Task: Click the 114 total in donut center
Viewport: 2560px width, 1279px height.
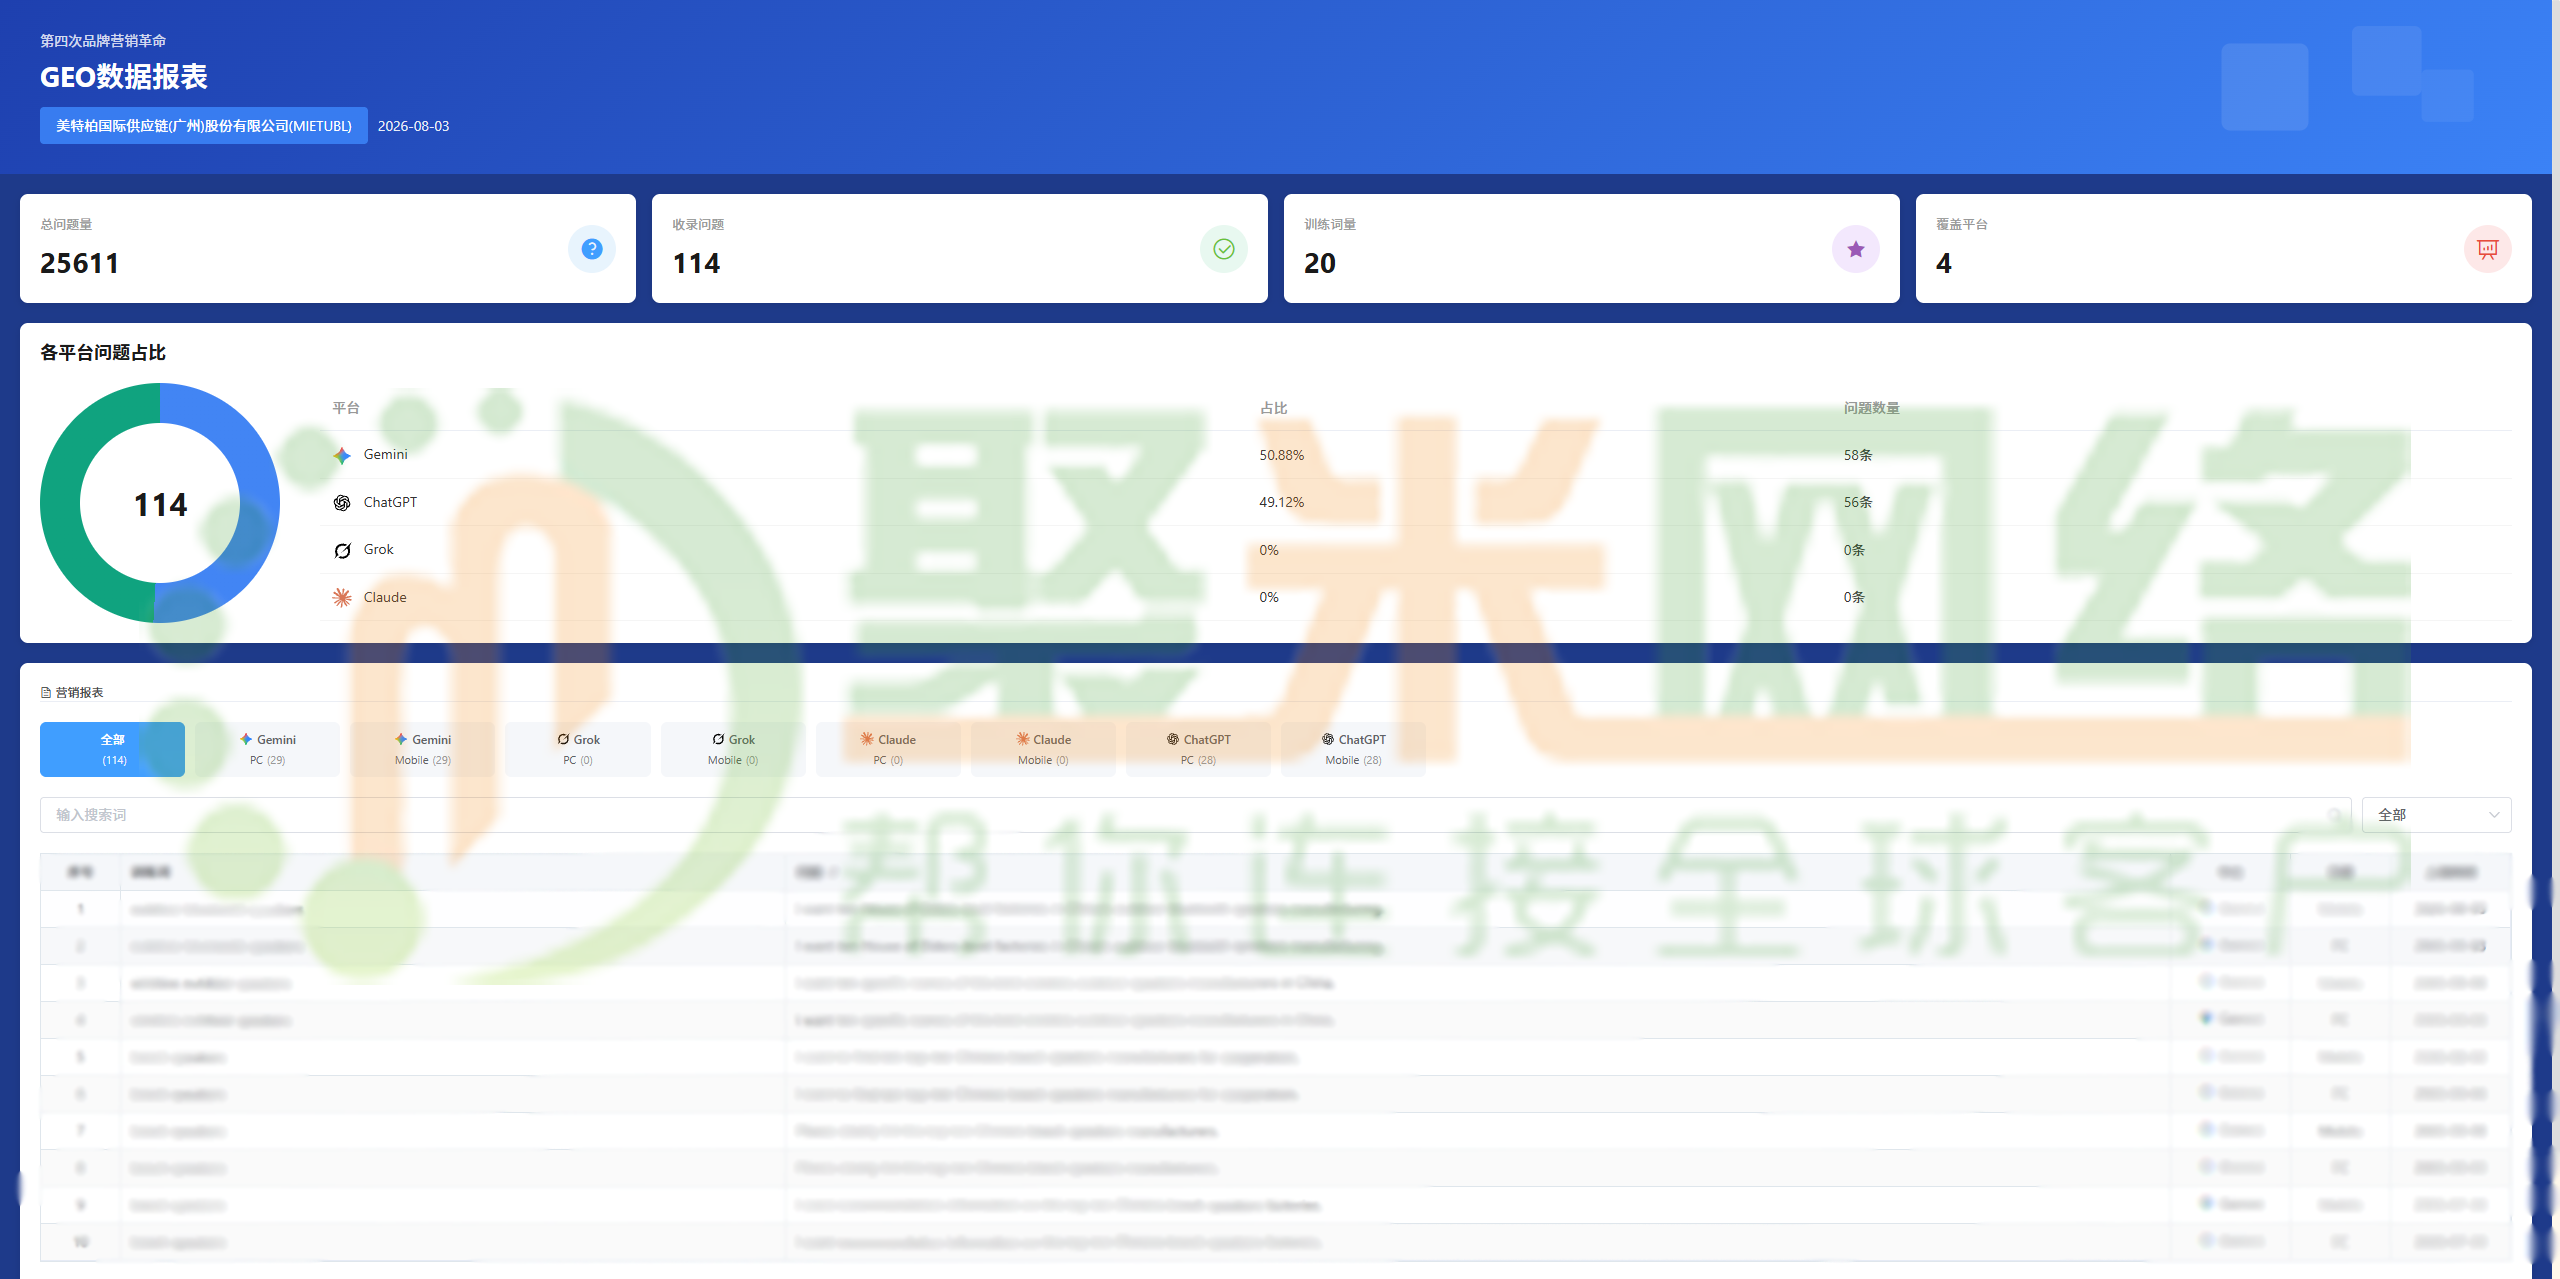Action: tap(160, 505)
